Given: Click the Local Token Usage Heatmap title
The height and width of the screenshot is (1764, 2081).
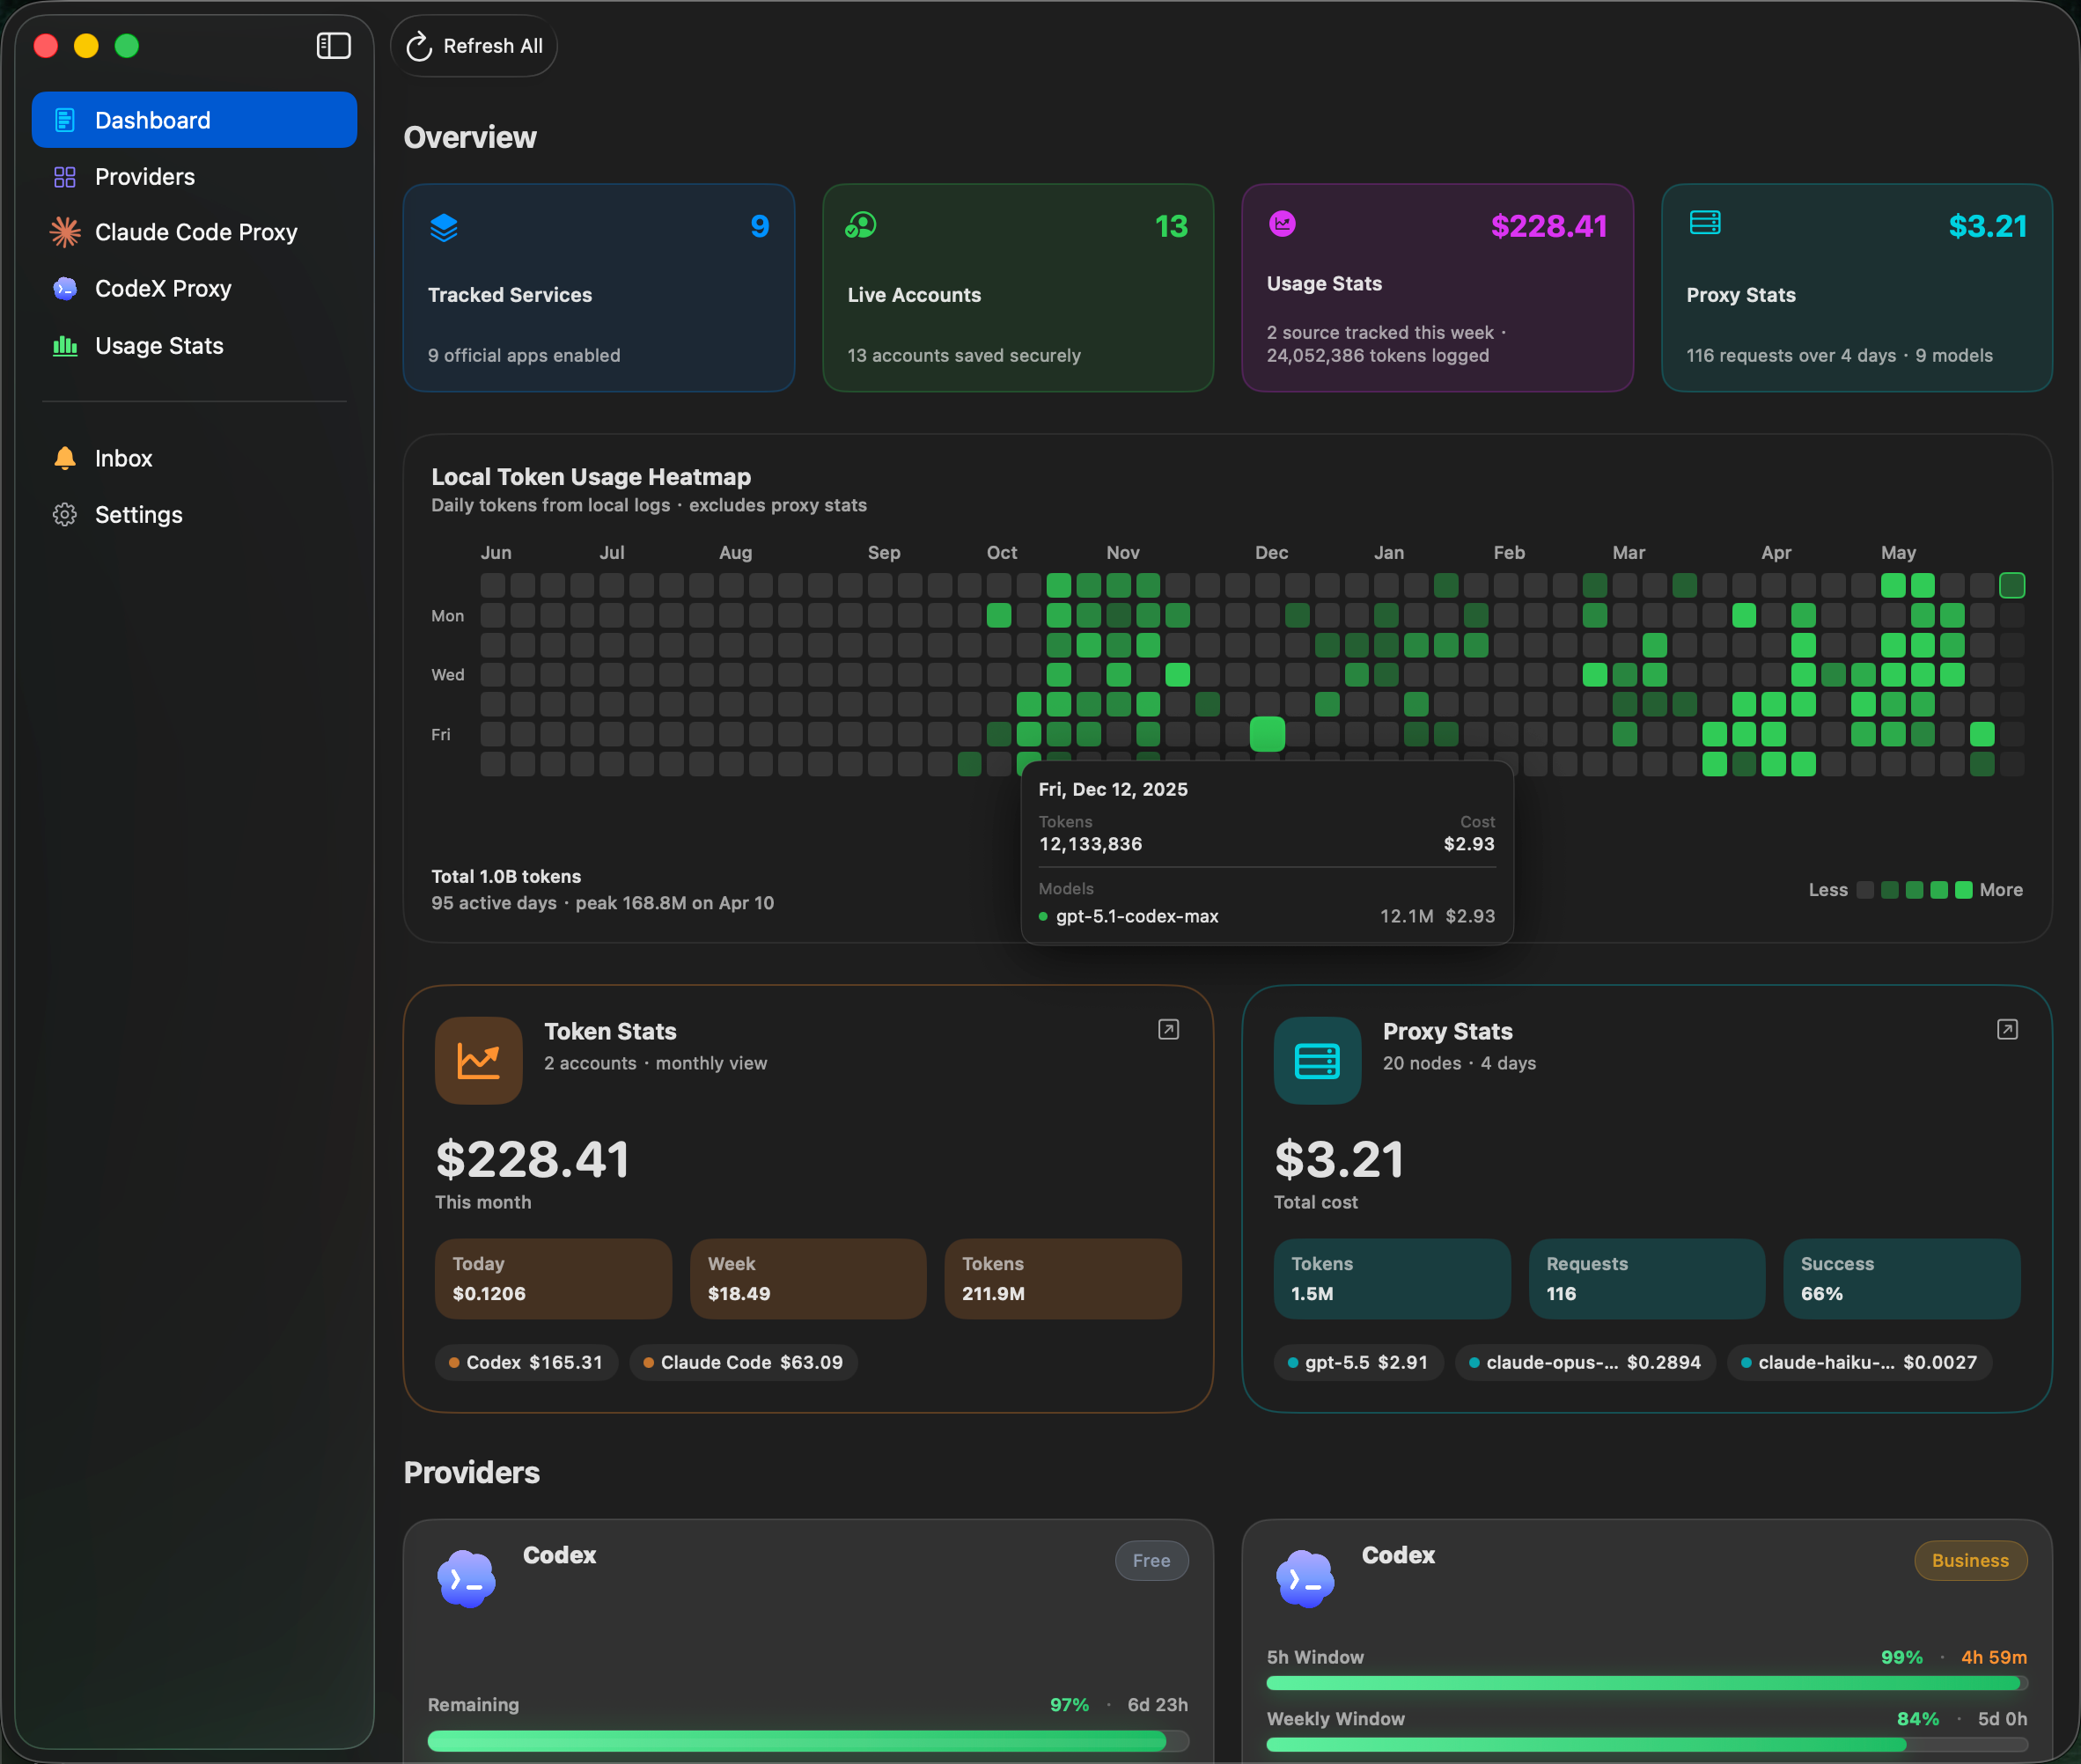Looking at the screenshot, I should [591, 477].
